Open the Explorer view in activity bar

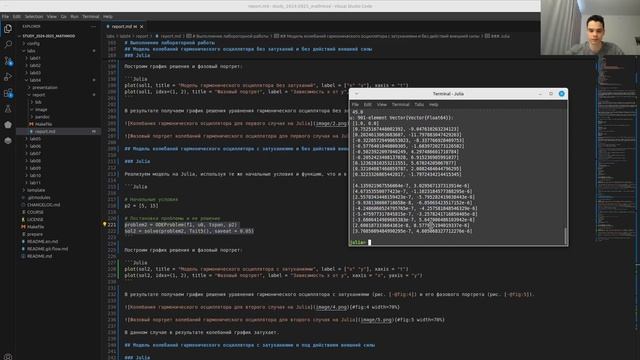click(x=8, y=29)
